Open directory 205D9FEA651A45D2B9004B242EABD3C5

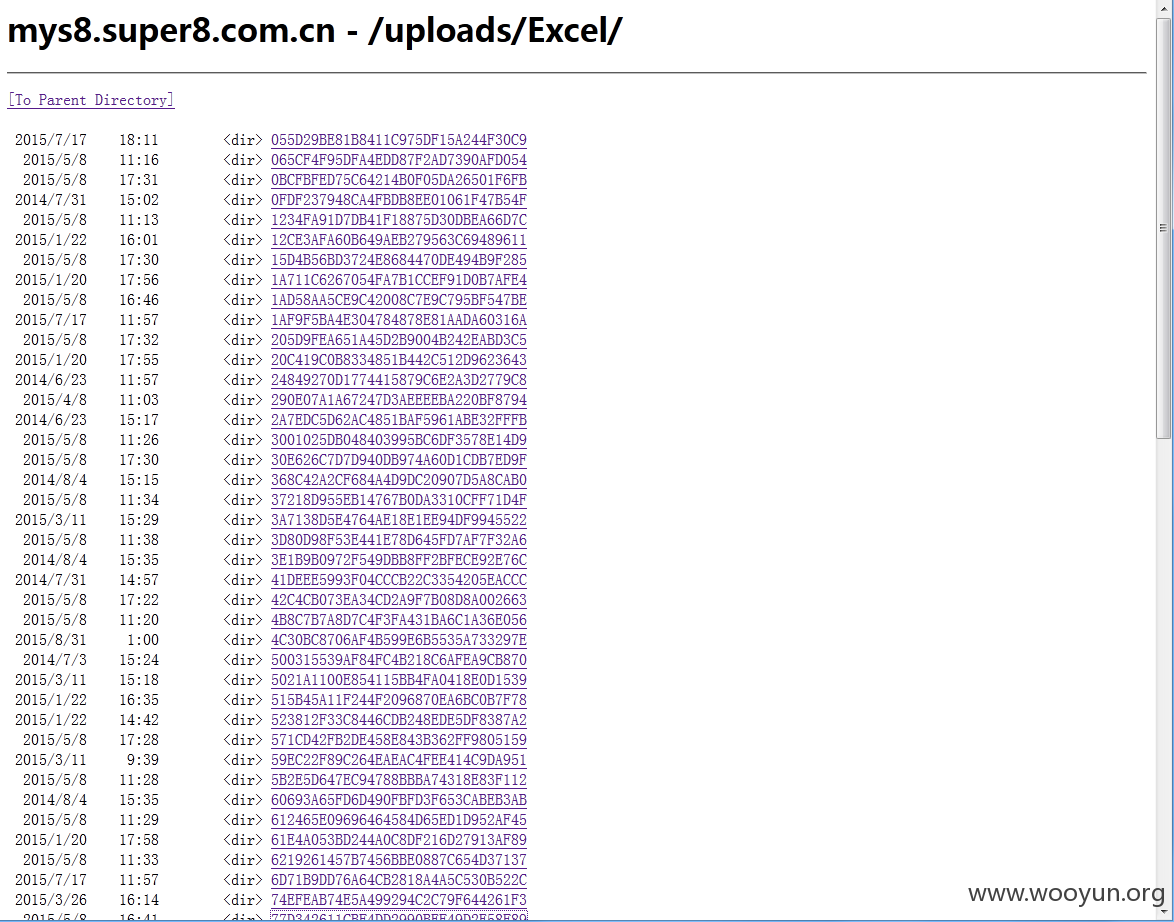[x=398, y=340]
